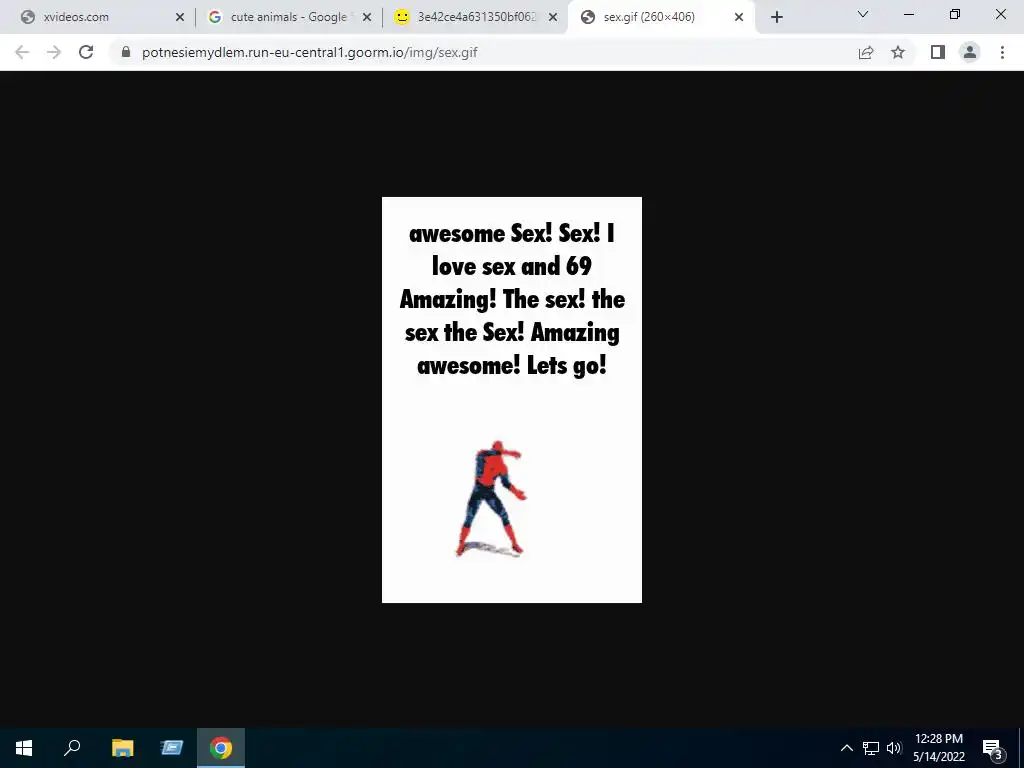
Task: Close the 3e42ce4a631350bf tab
Action: 553,17
